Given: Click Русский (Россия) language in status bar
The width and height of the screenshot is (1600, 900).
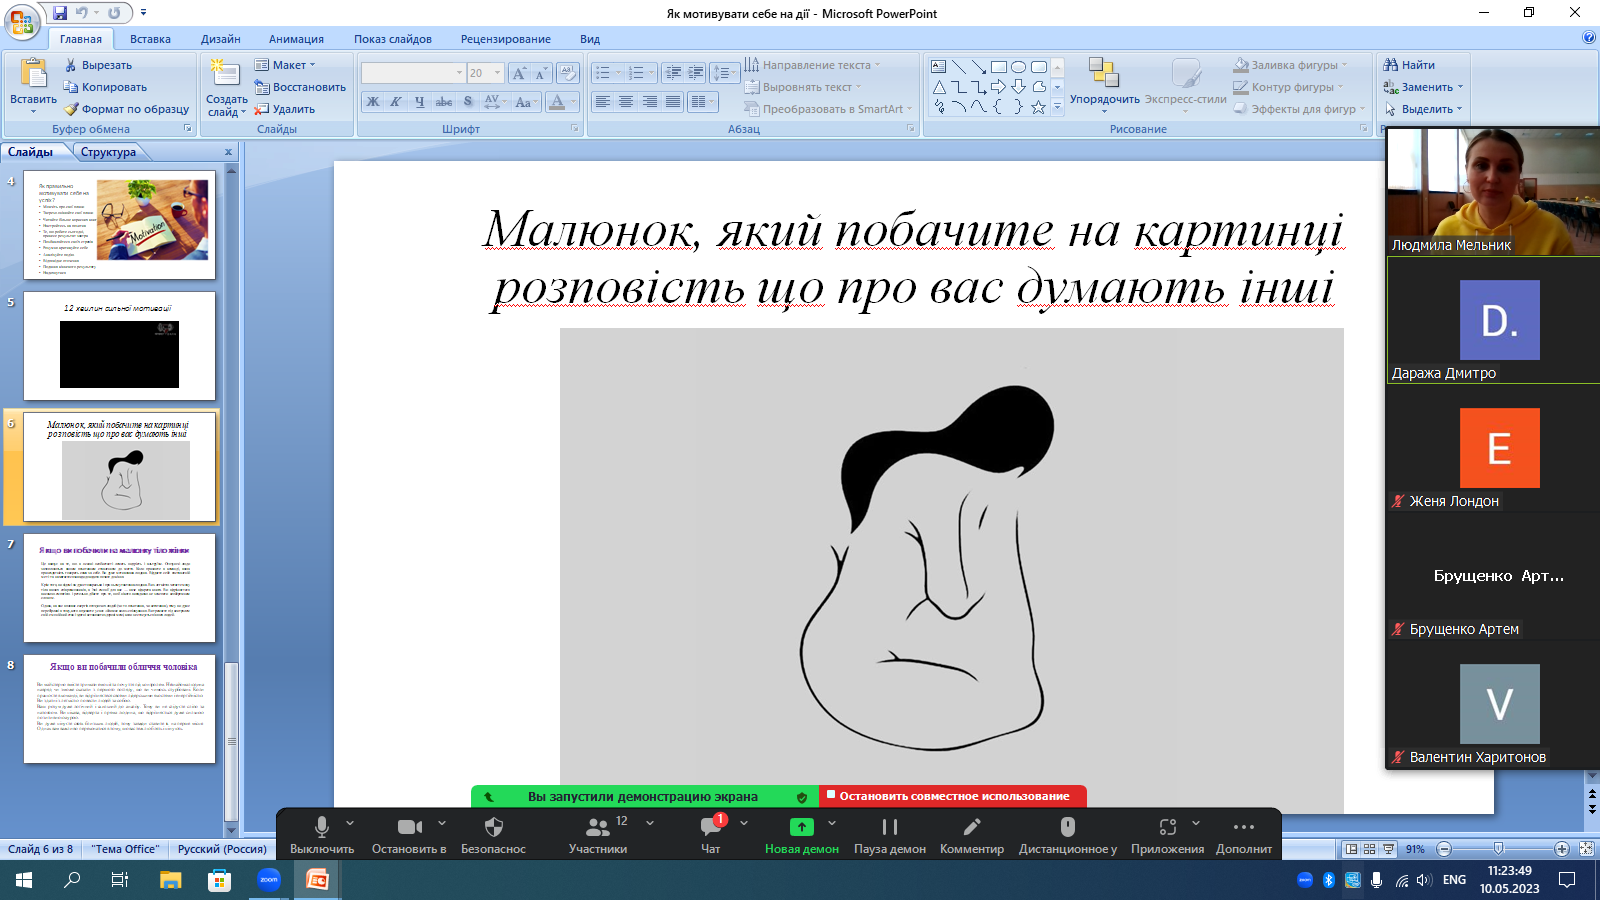Looking at the screenshot, I should coord(222,849).
